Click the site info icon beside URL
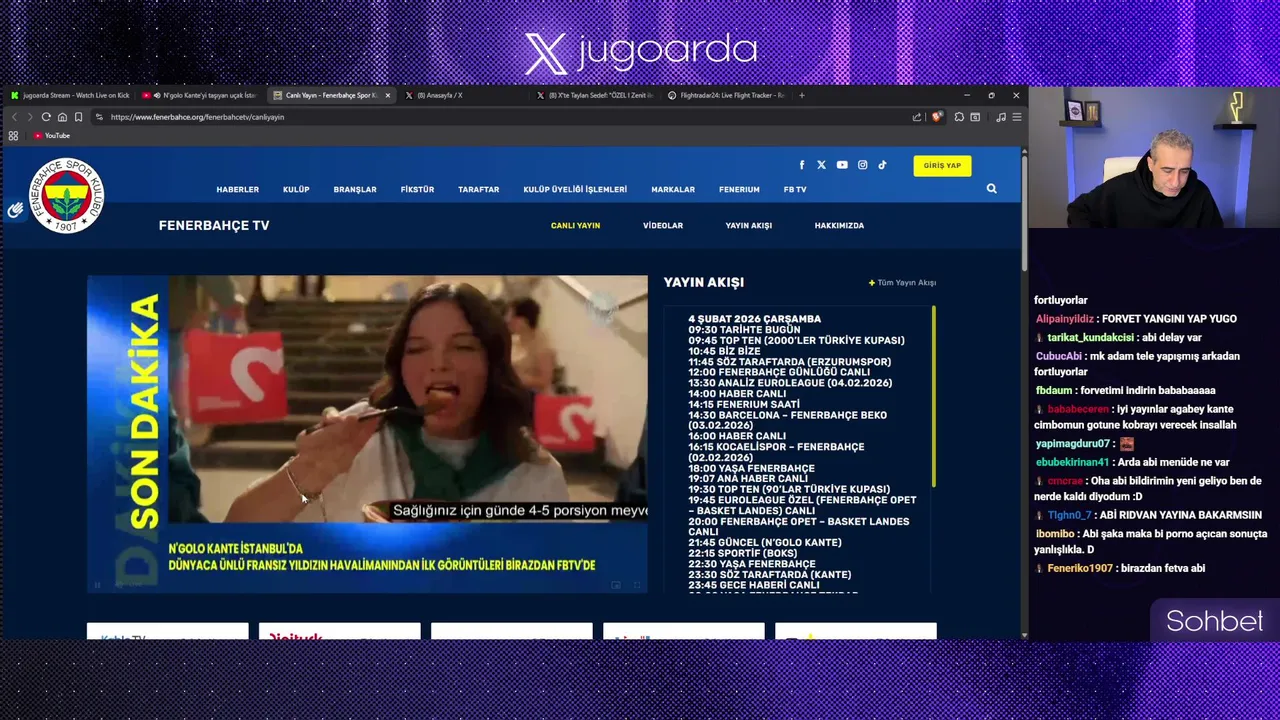 pyautogui.click(x=99, y=117)
